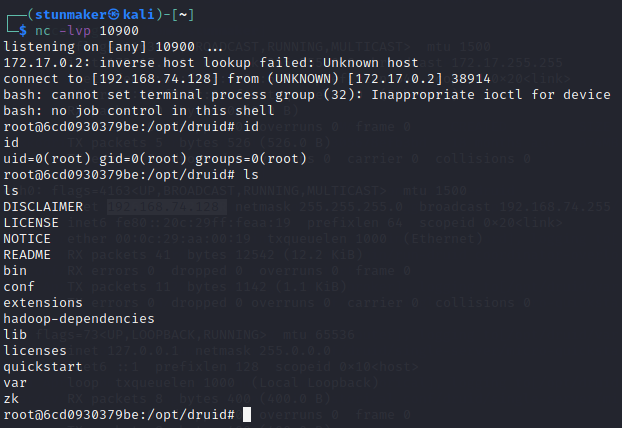Click the 'inverse host lookup failed' message
622x428 pixels.
tap(186, 63)
